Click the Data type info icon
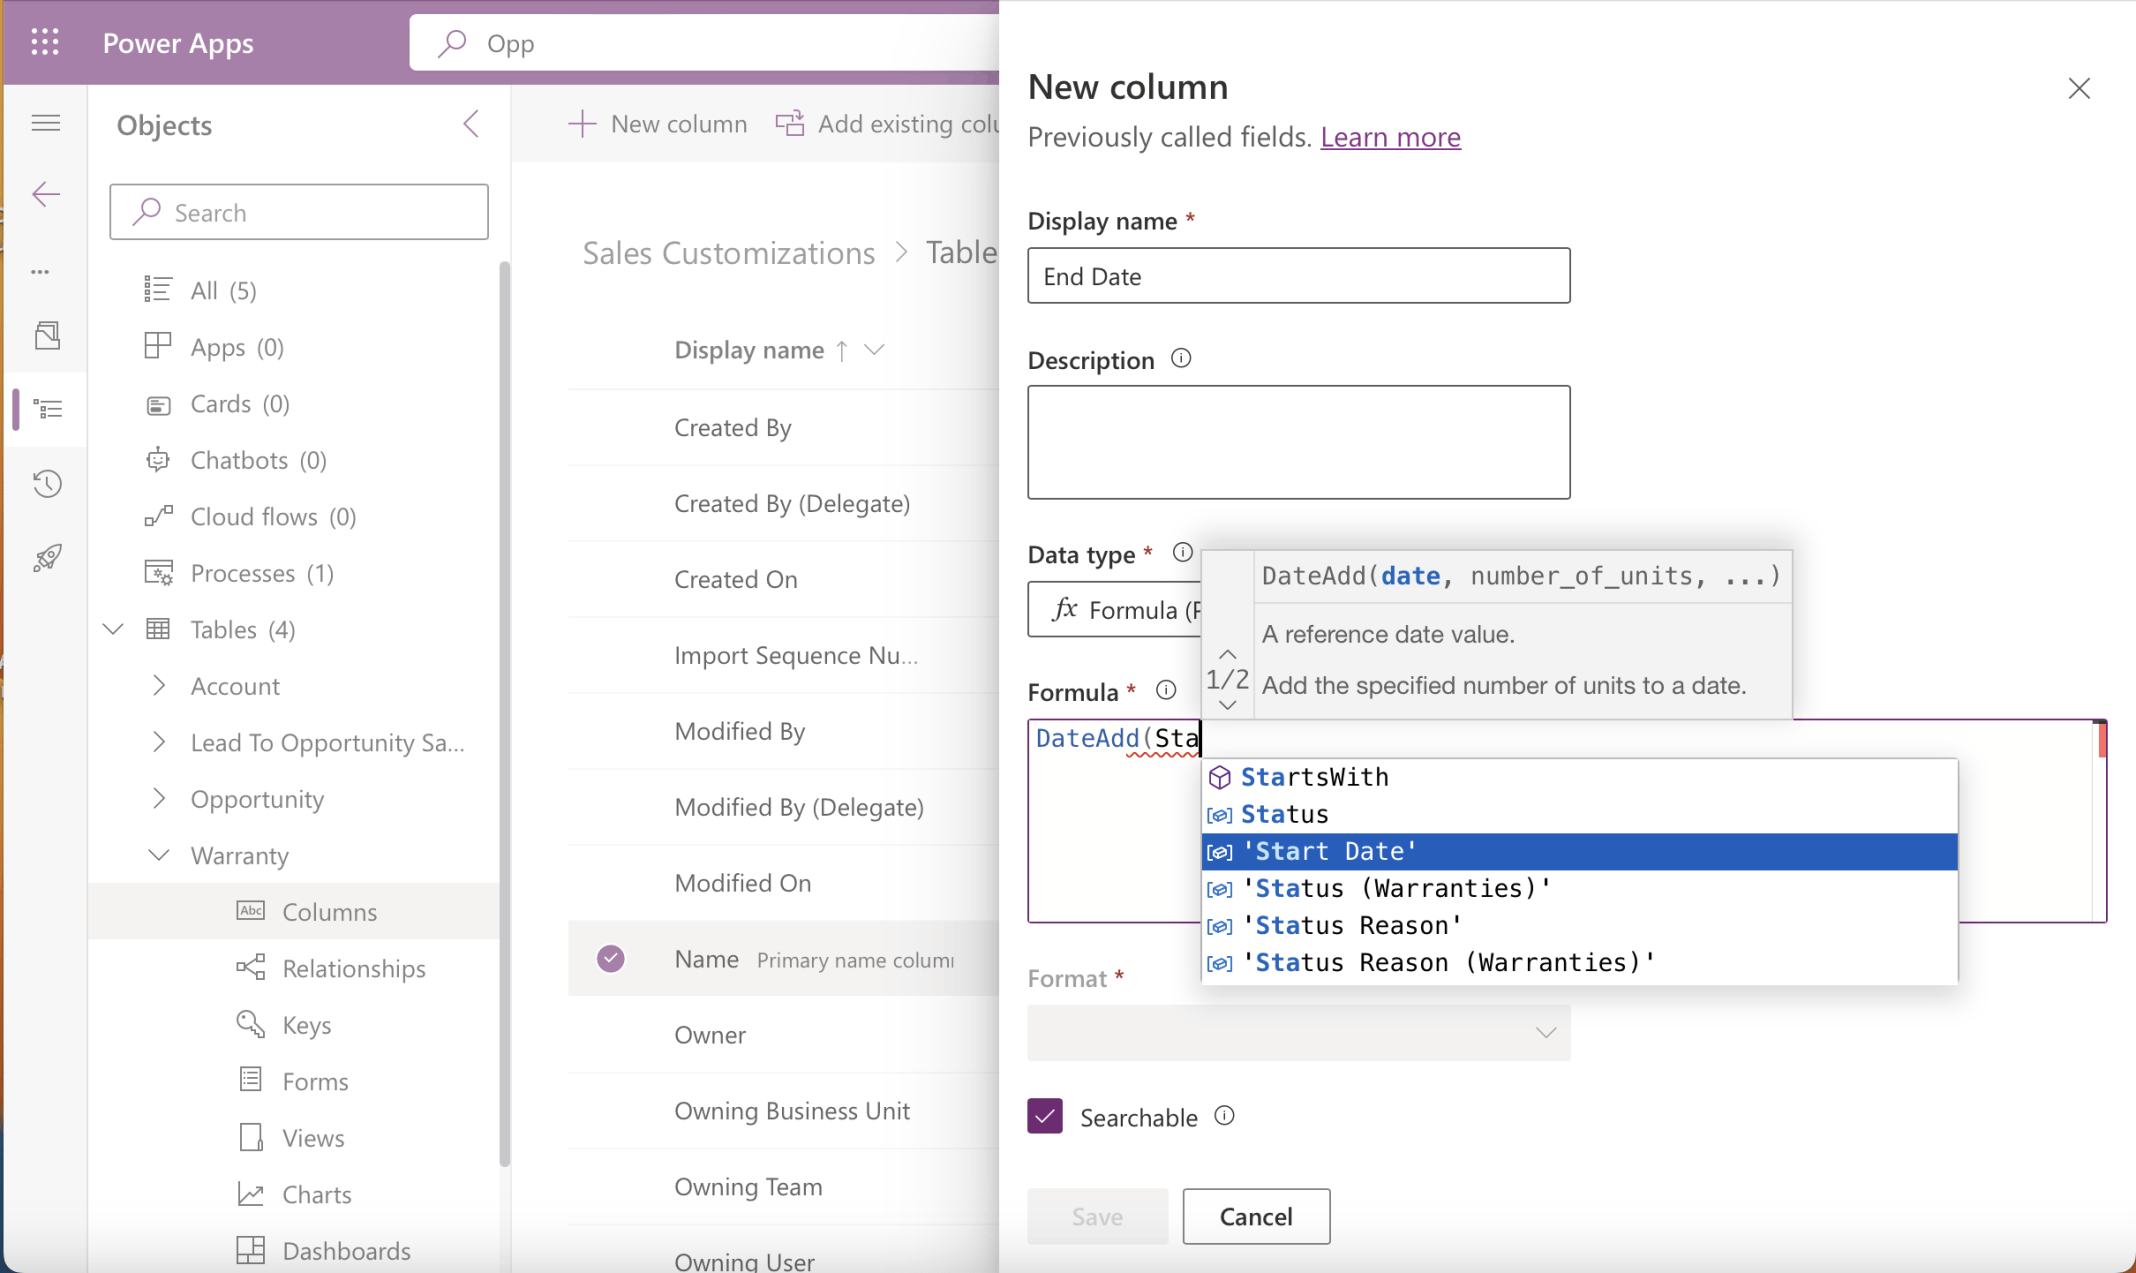The image size is (2136, 1273). click(1182, 552)
